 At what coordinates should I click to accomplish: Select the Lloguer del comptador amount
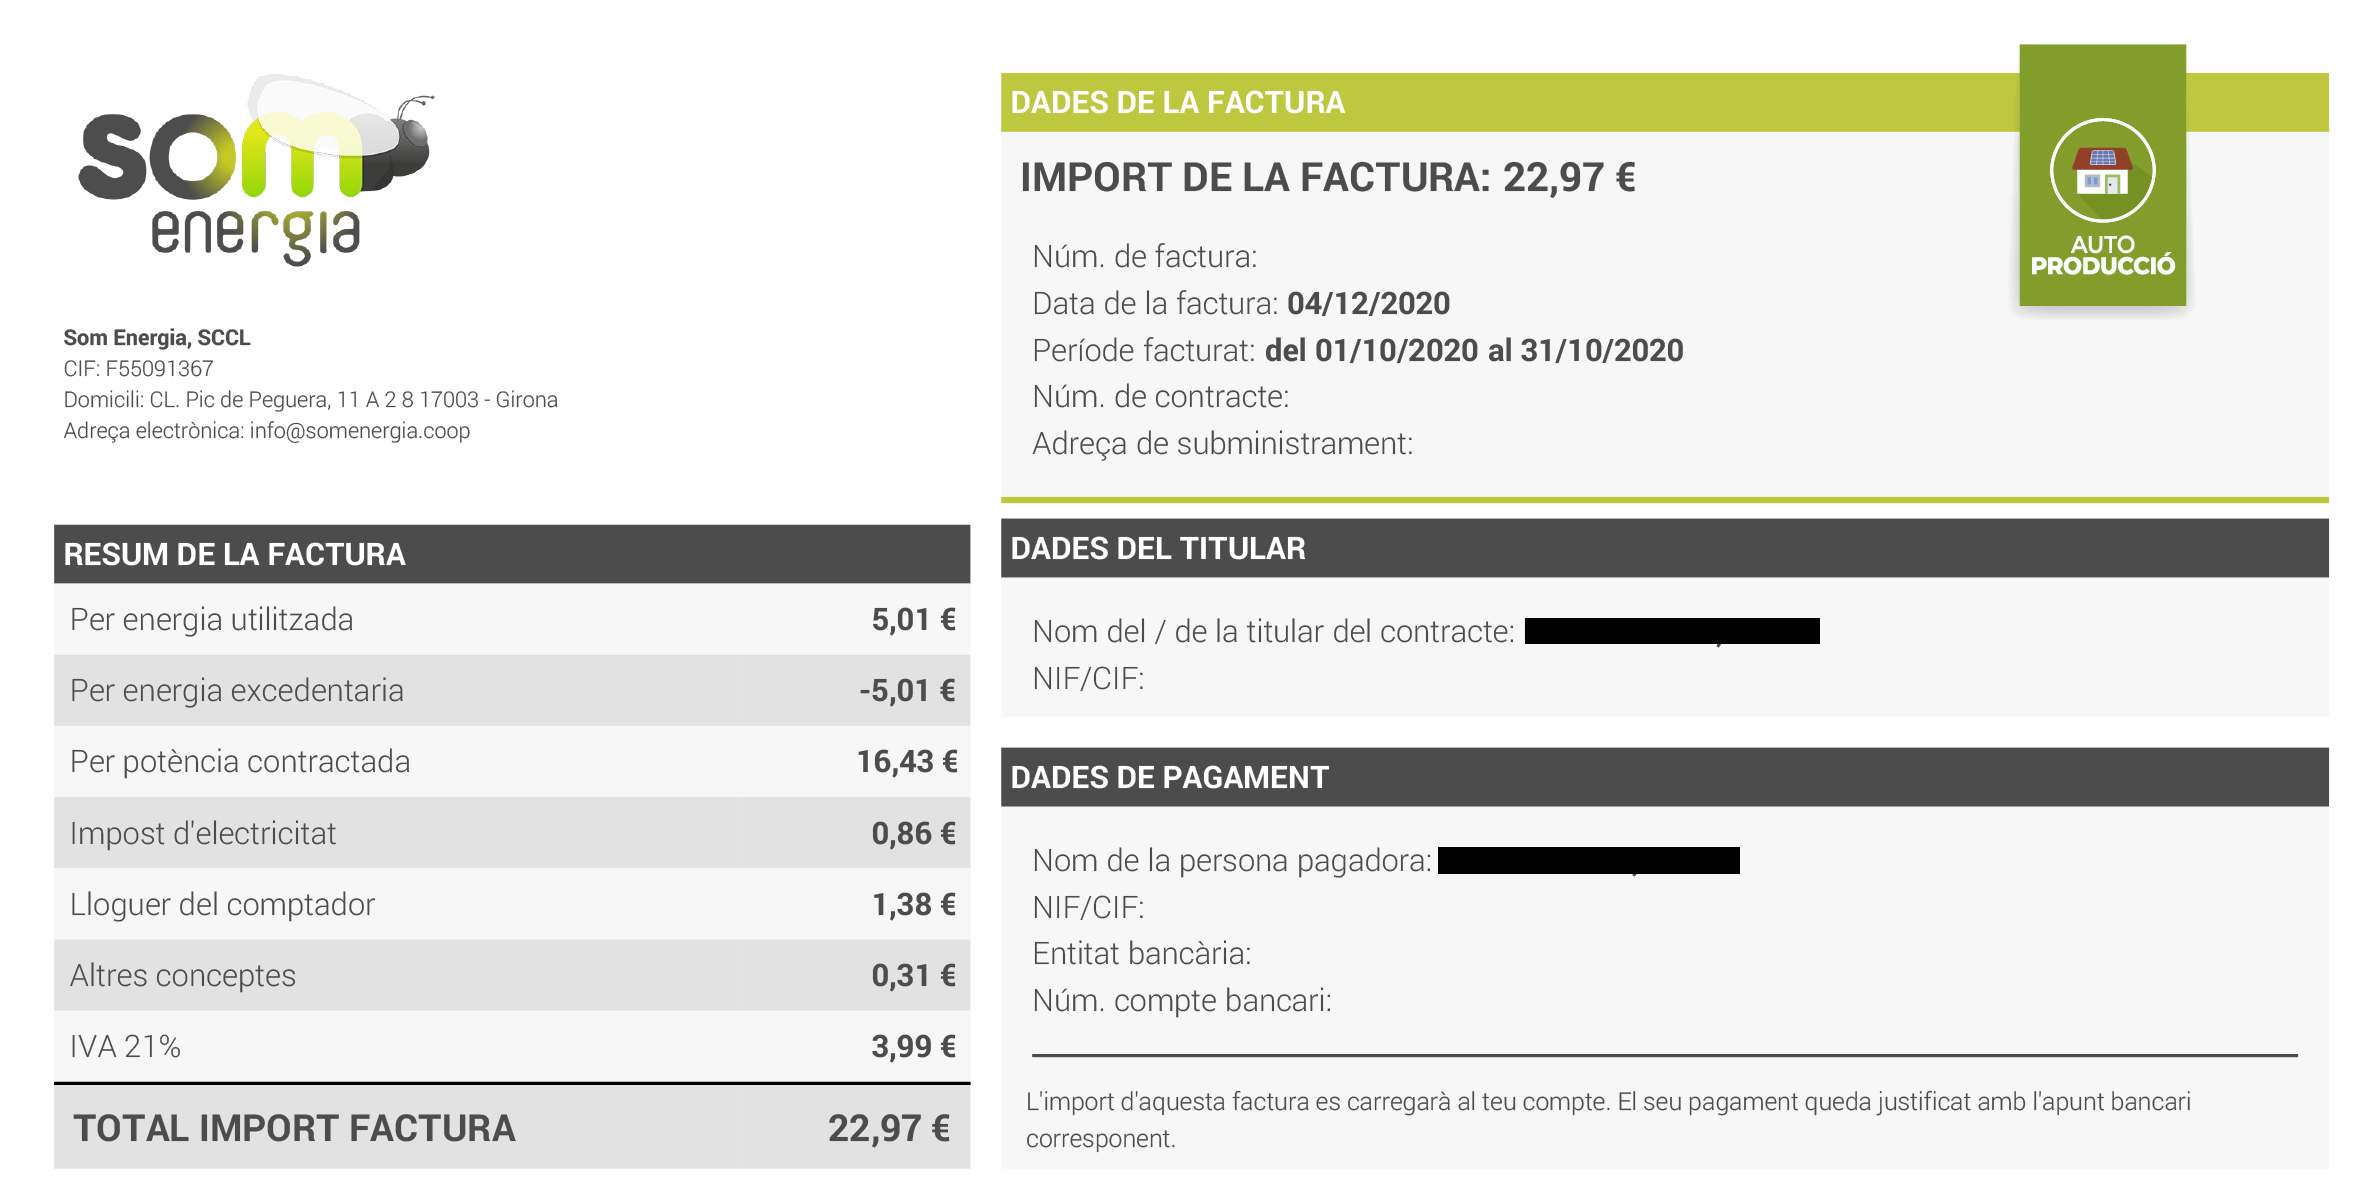coord(914,905)
